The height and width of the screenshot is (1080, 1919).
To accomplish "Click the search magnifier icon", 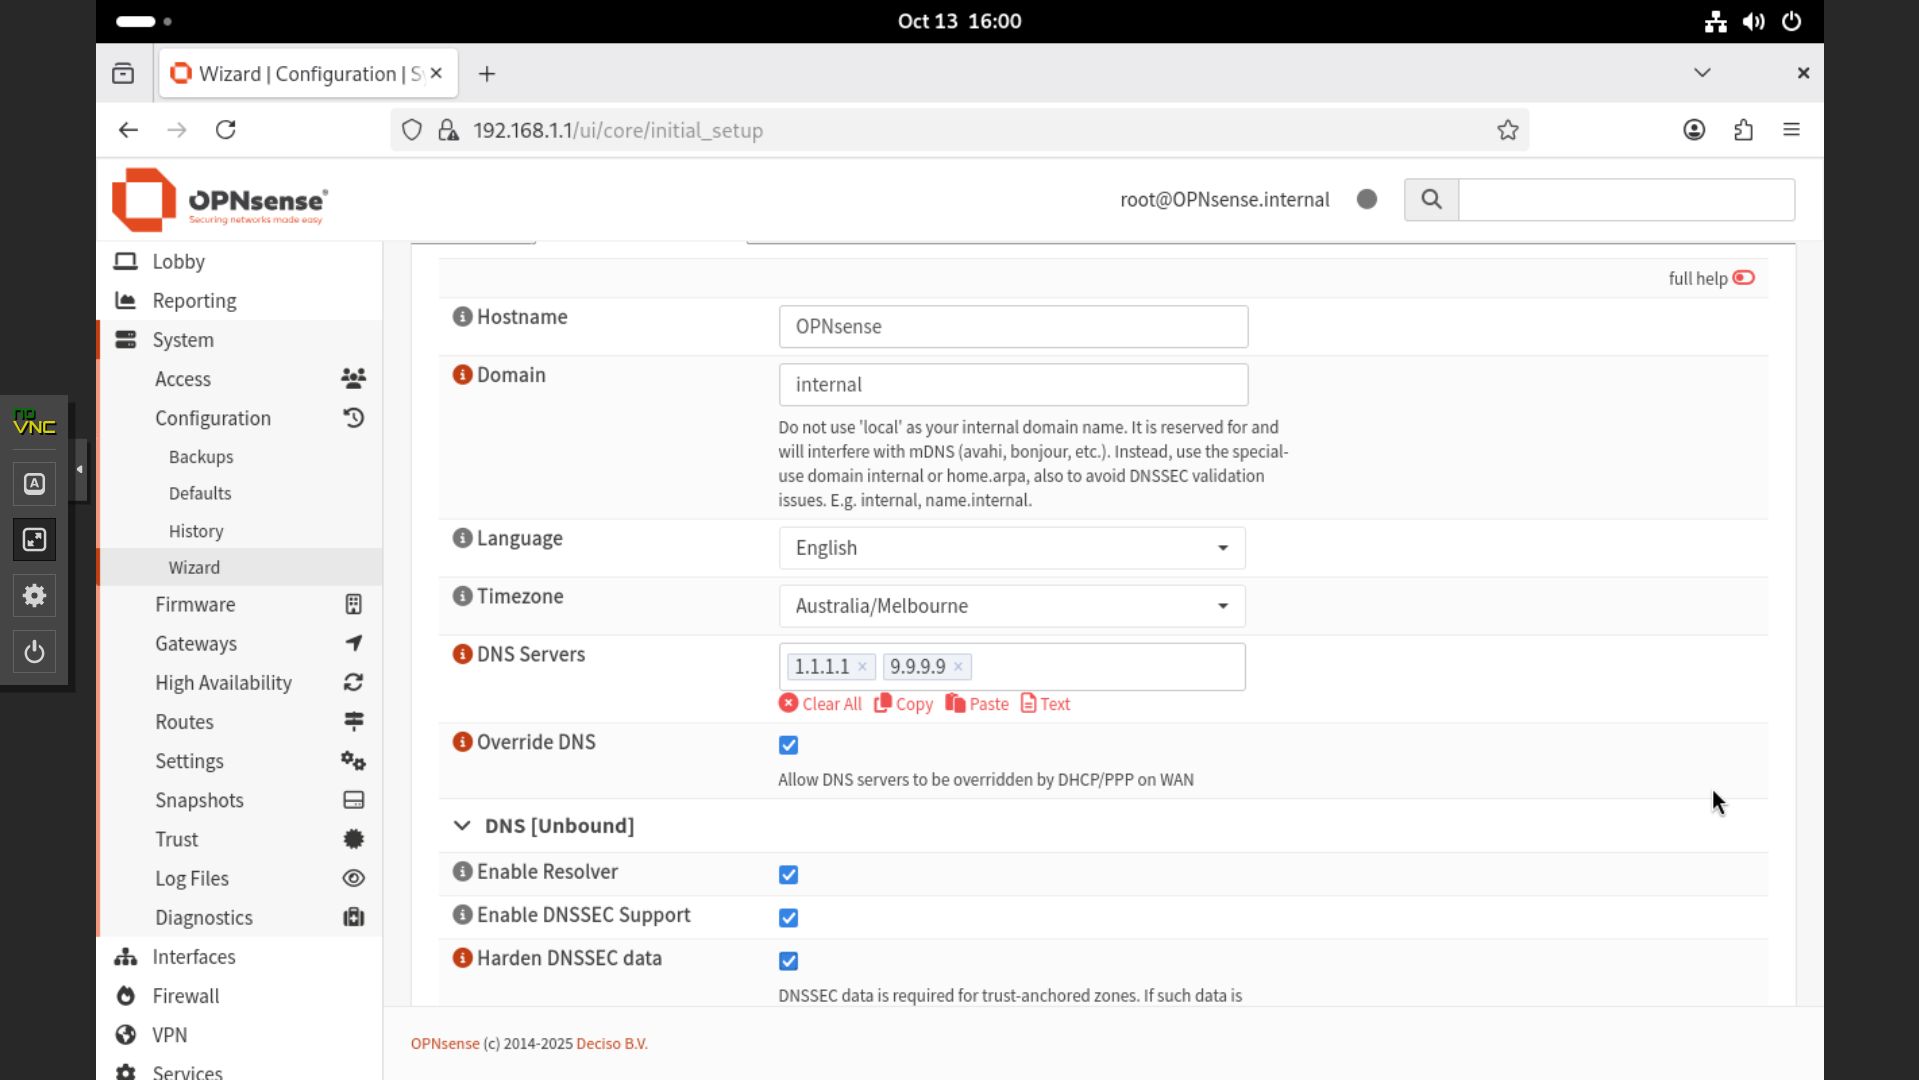I will 1431,199.
